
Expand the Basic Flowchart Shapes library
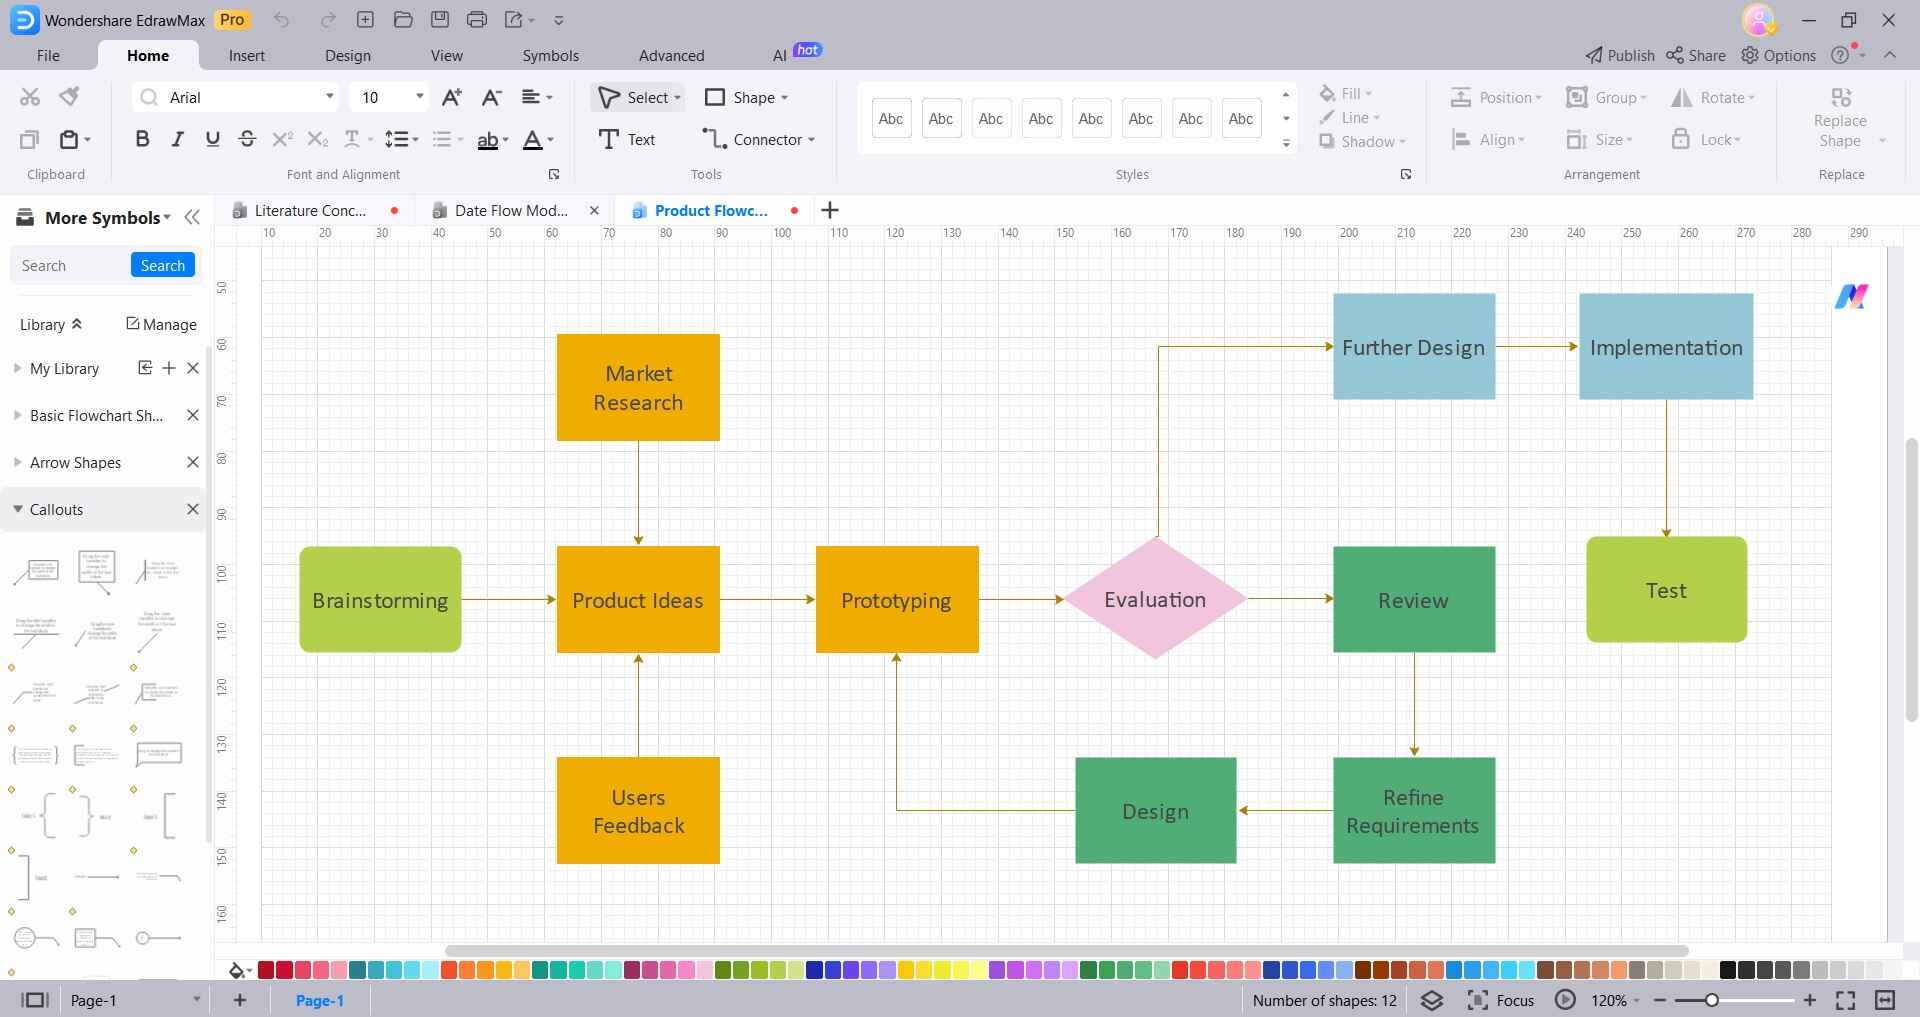point(17,415)
